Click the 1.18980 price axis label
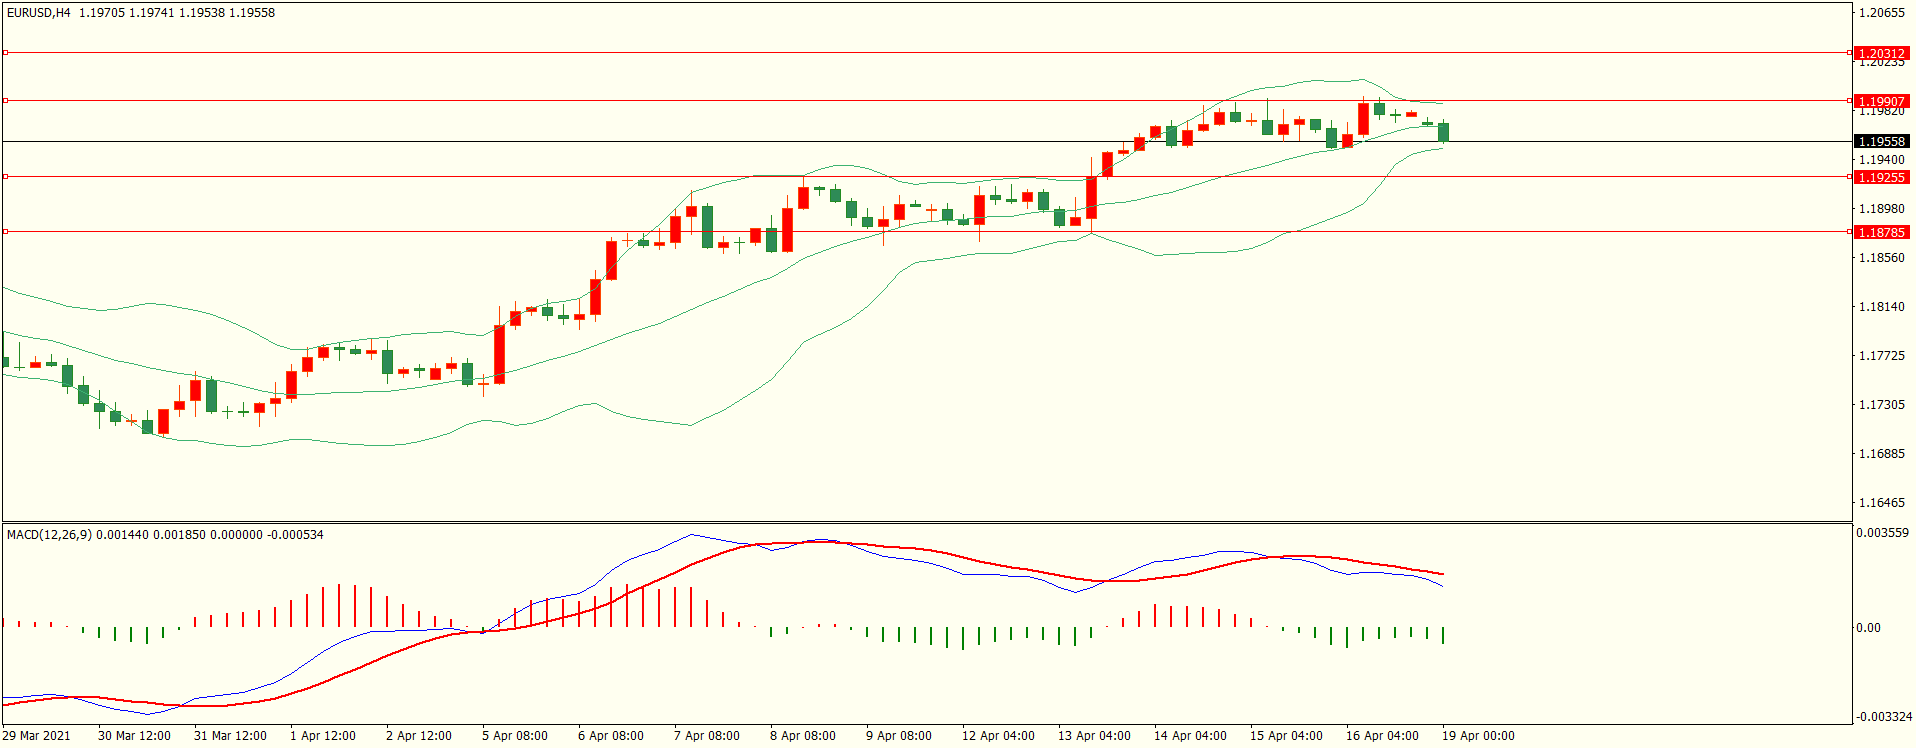The image size is (1916, 748). click(x=1881, y=209)
